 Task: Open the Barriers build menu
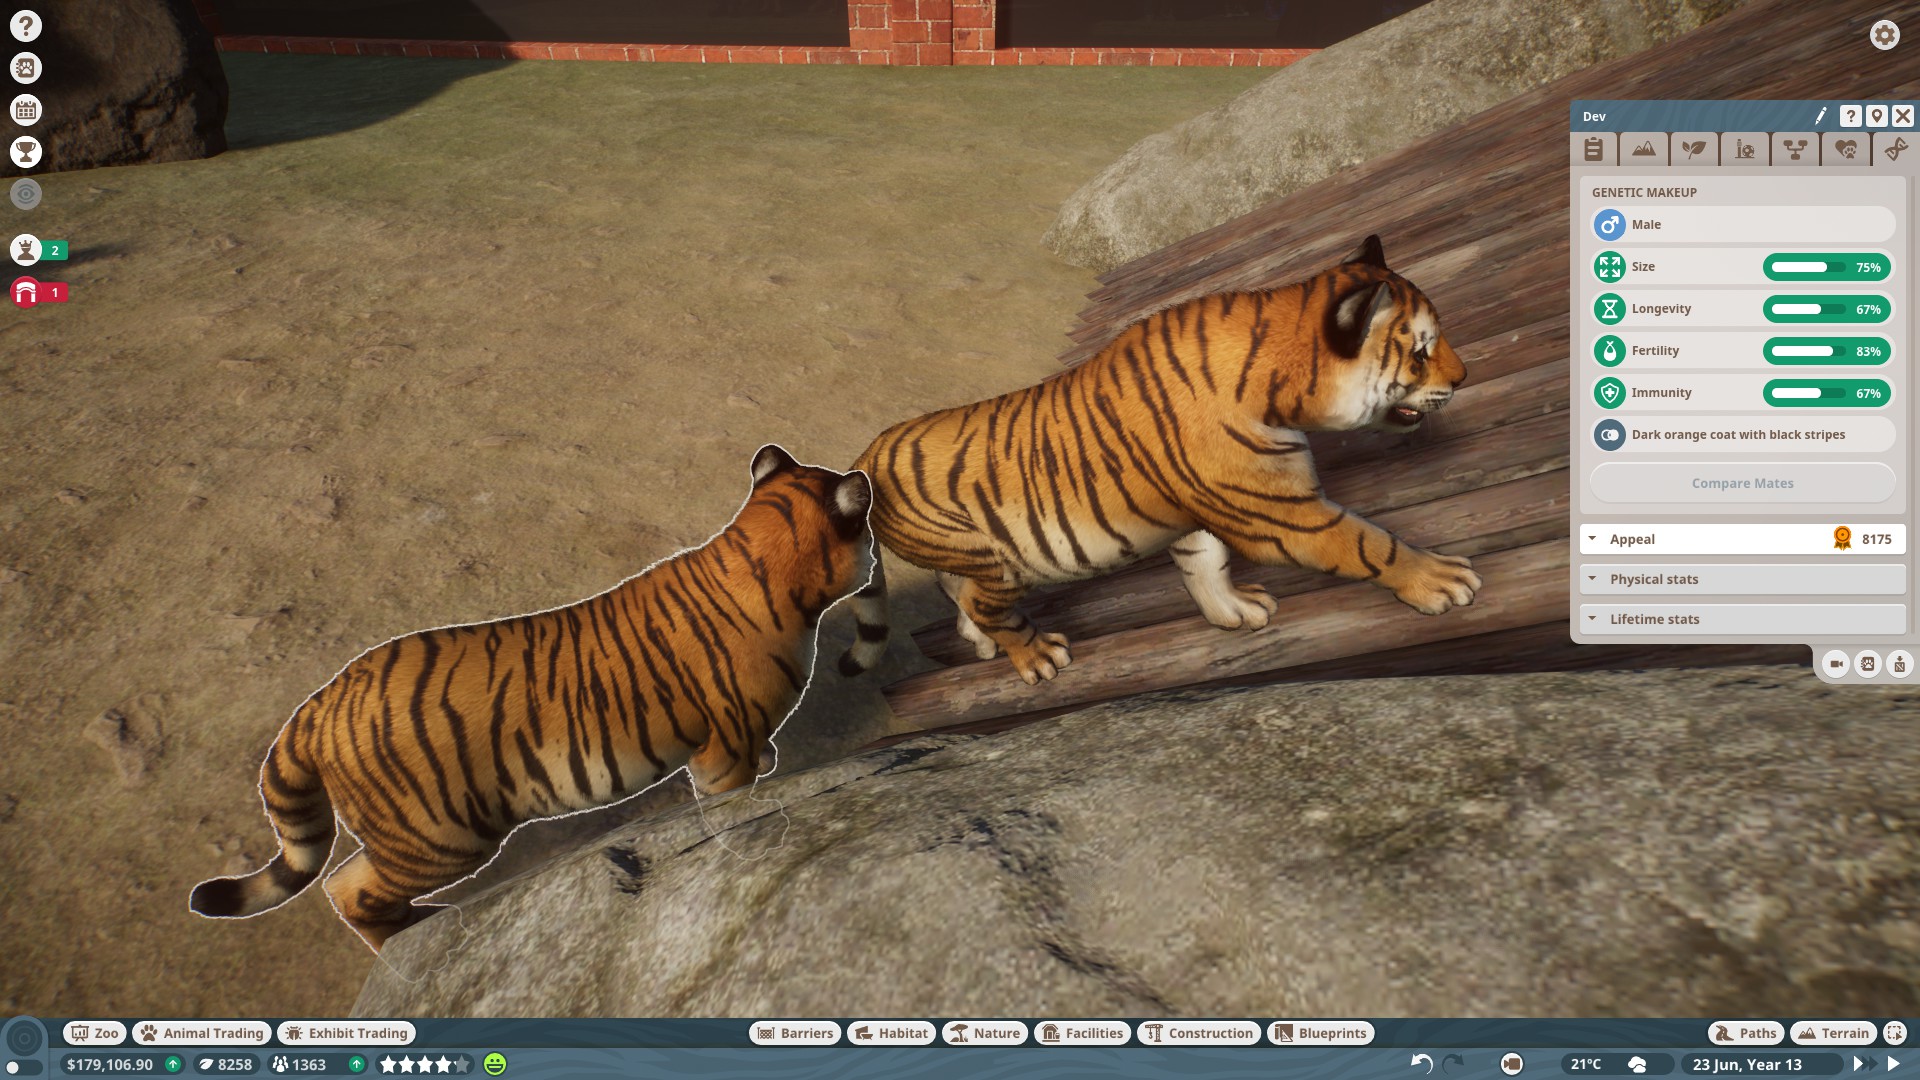coord(795,1033)
